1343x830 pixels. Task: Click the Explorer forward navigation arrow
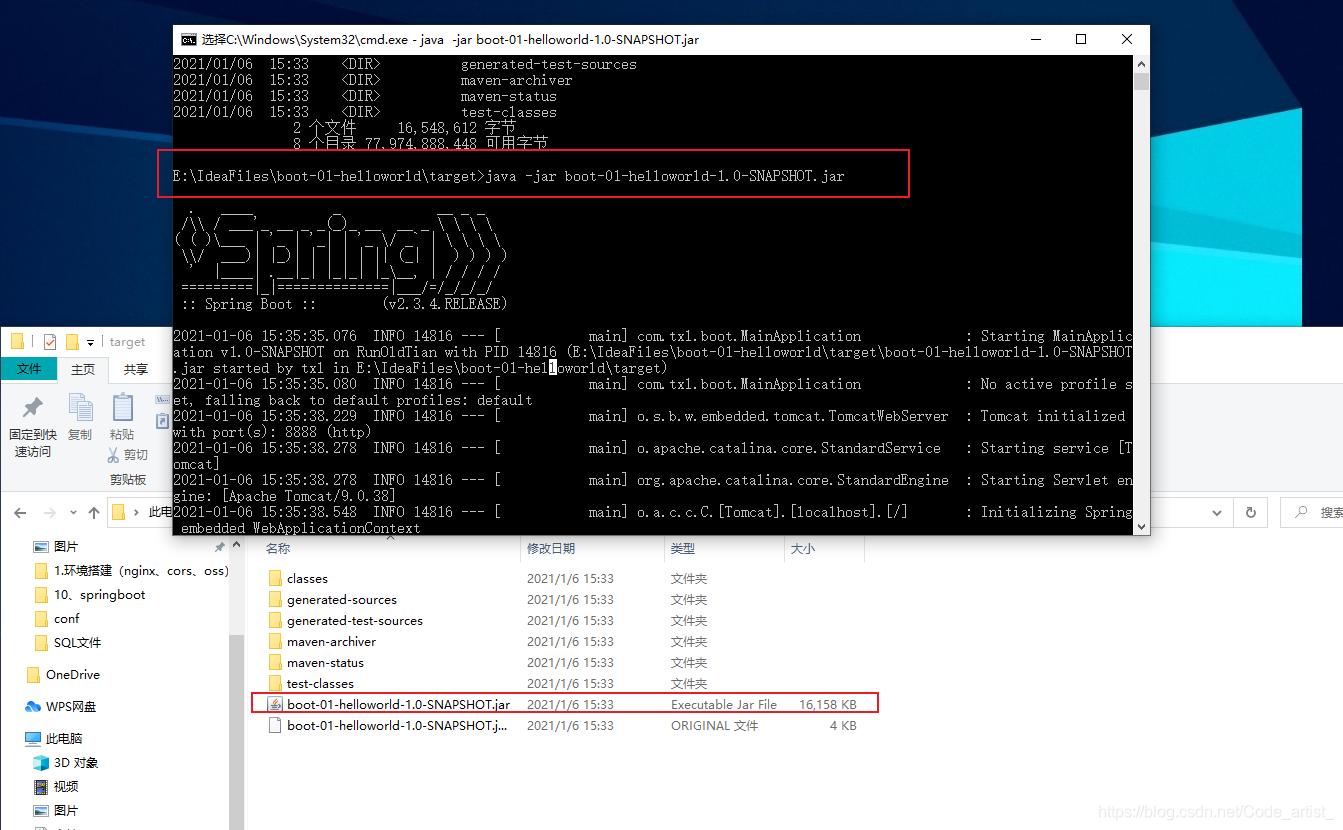[x=50, y=512]
